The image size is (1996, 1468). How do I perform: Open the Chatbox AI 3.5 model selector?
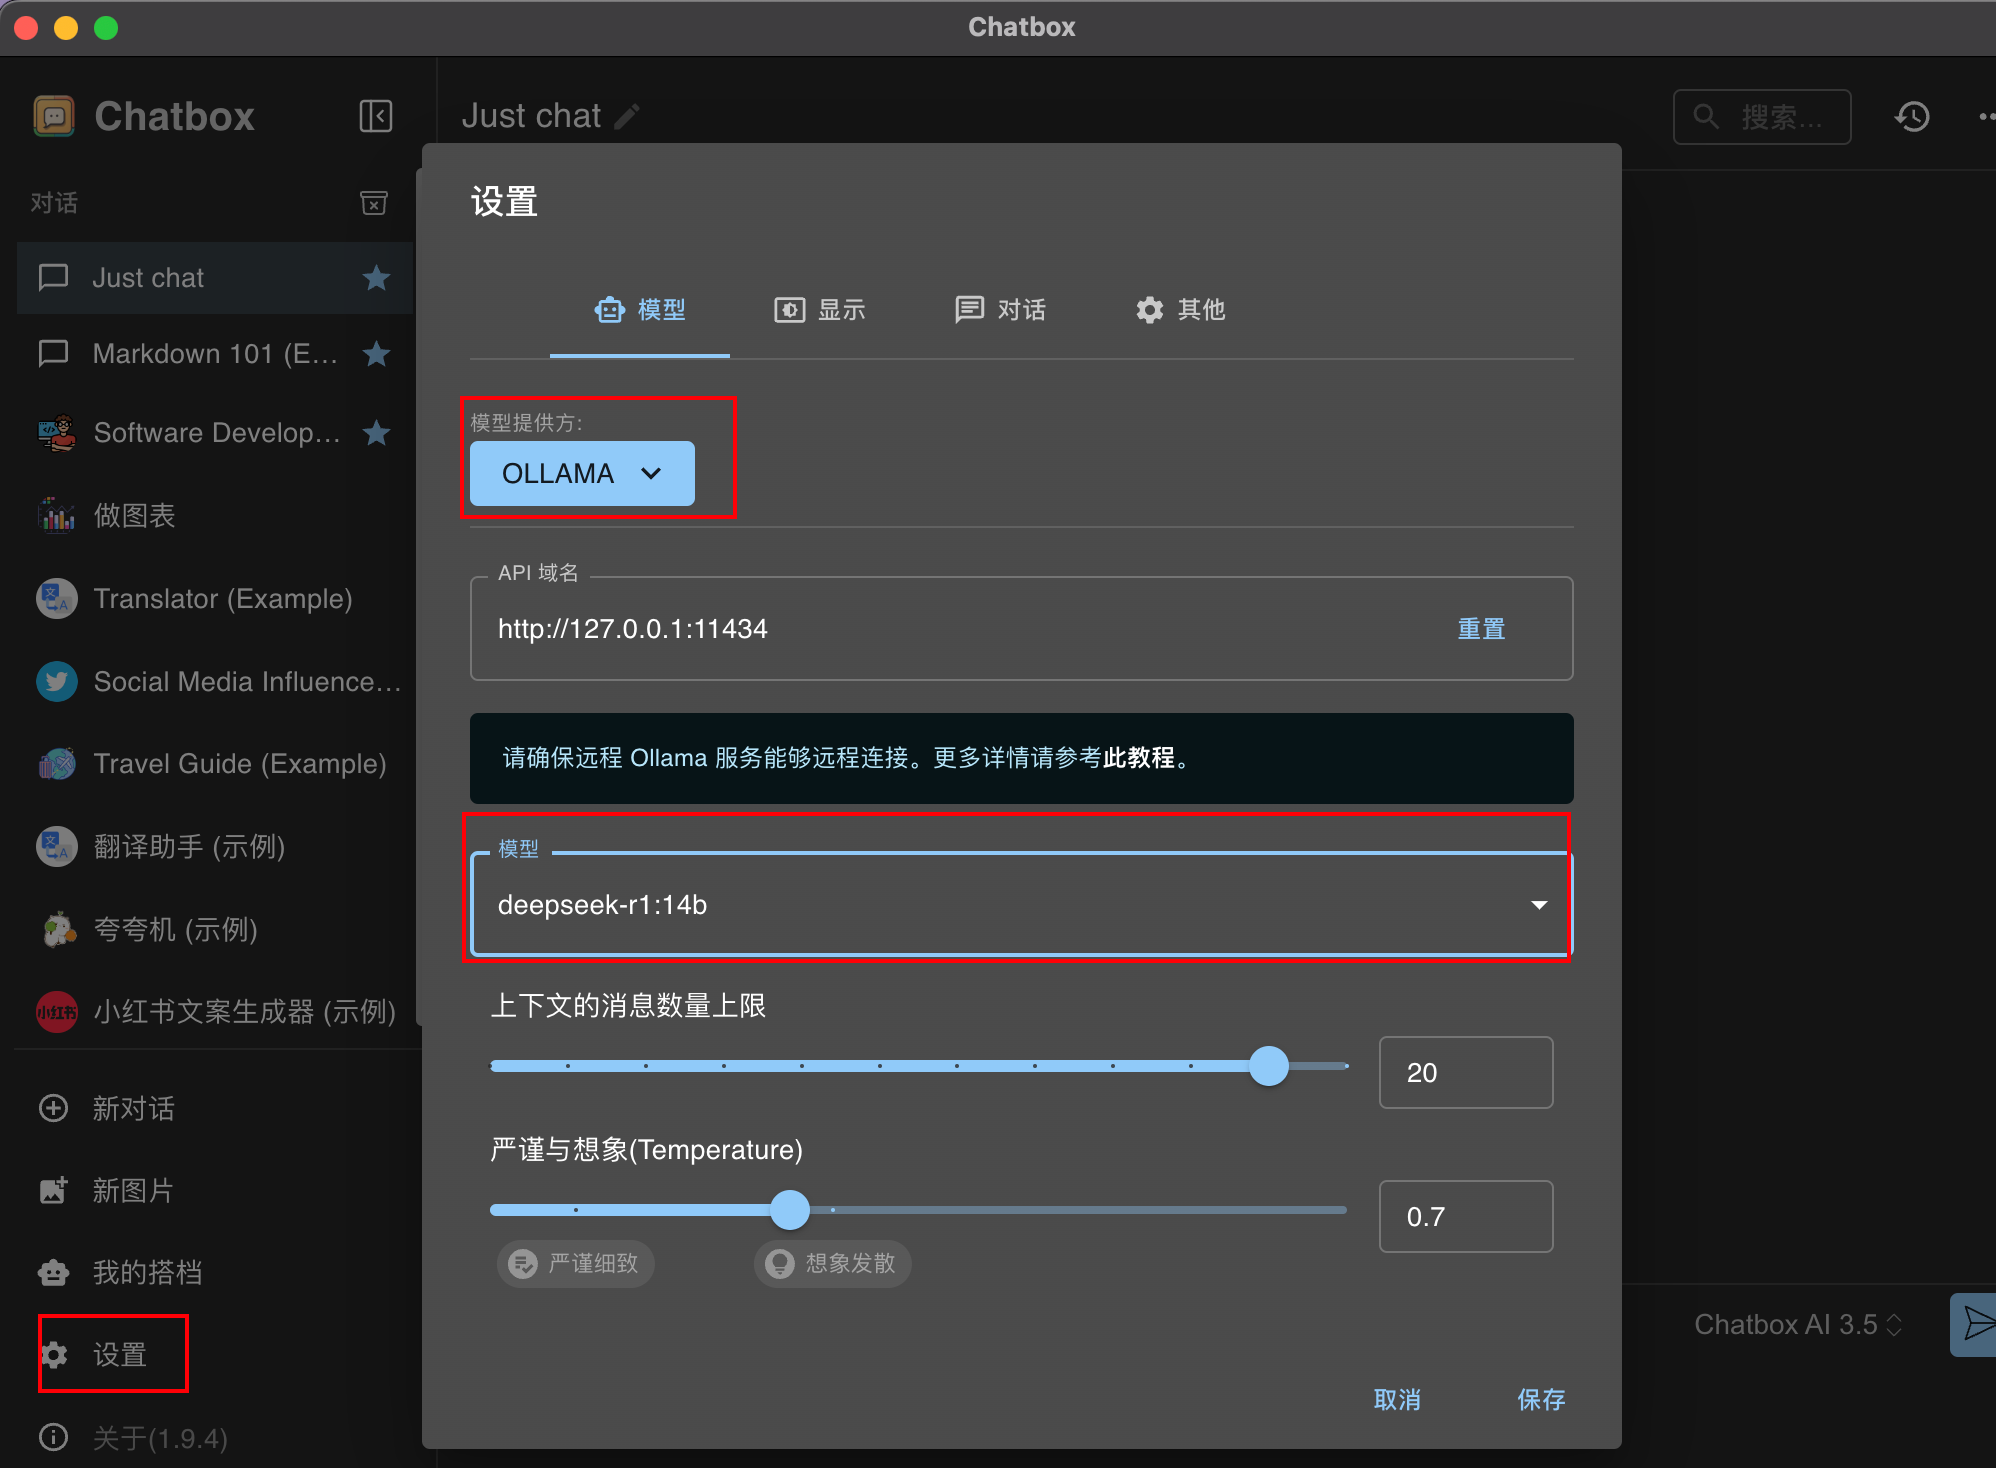[x=1797, y=1324]
